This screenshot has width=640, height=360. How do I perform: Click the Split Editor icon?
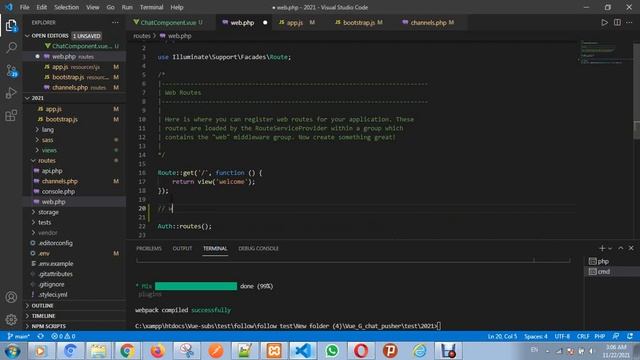coord(617,22)
